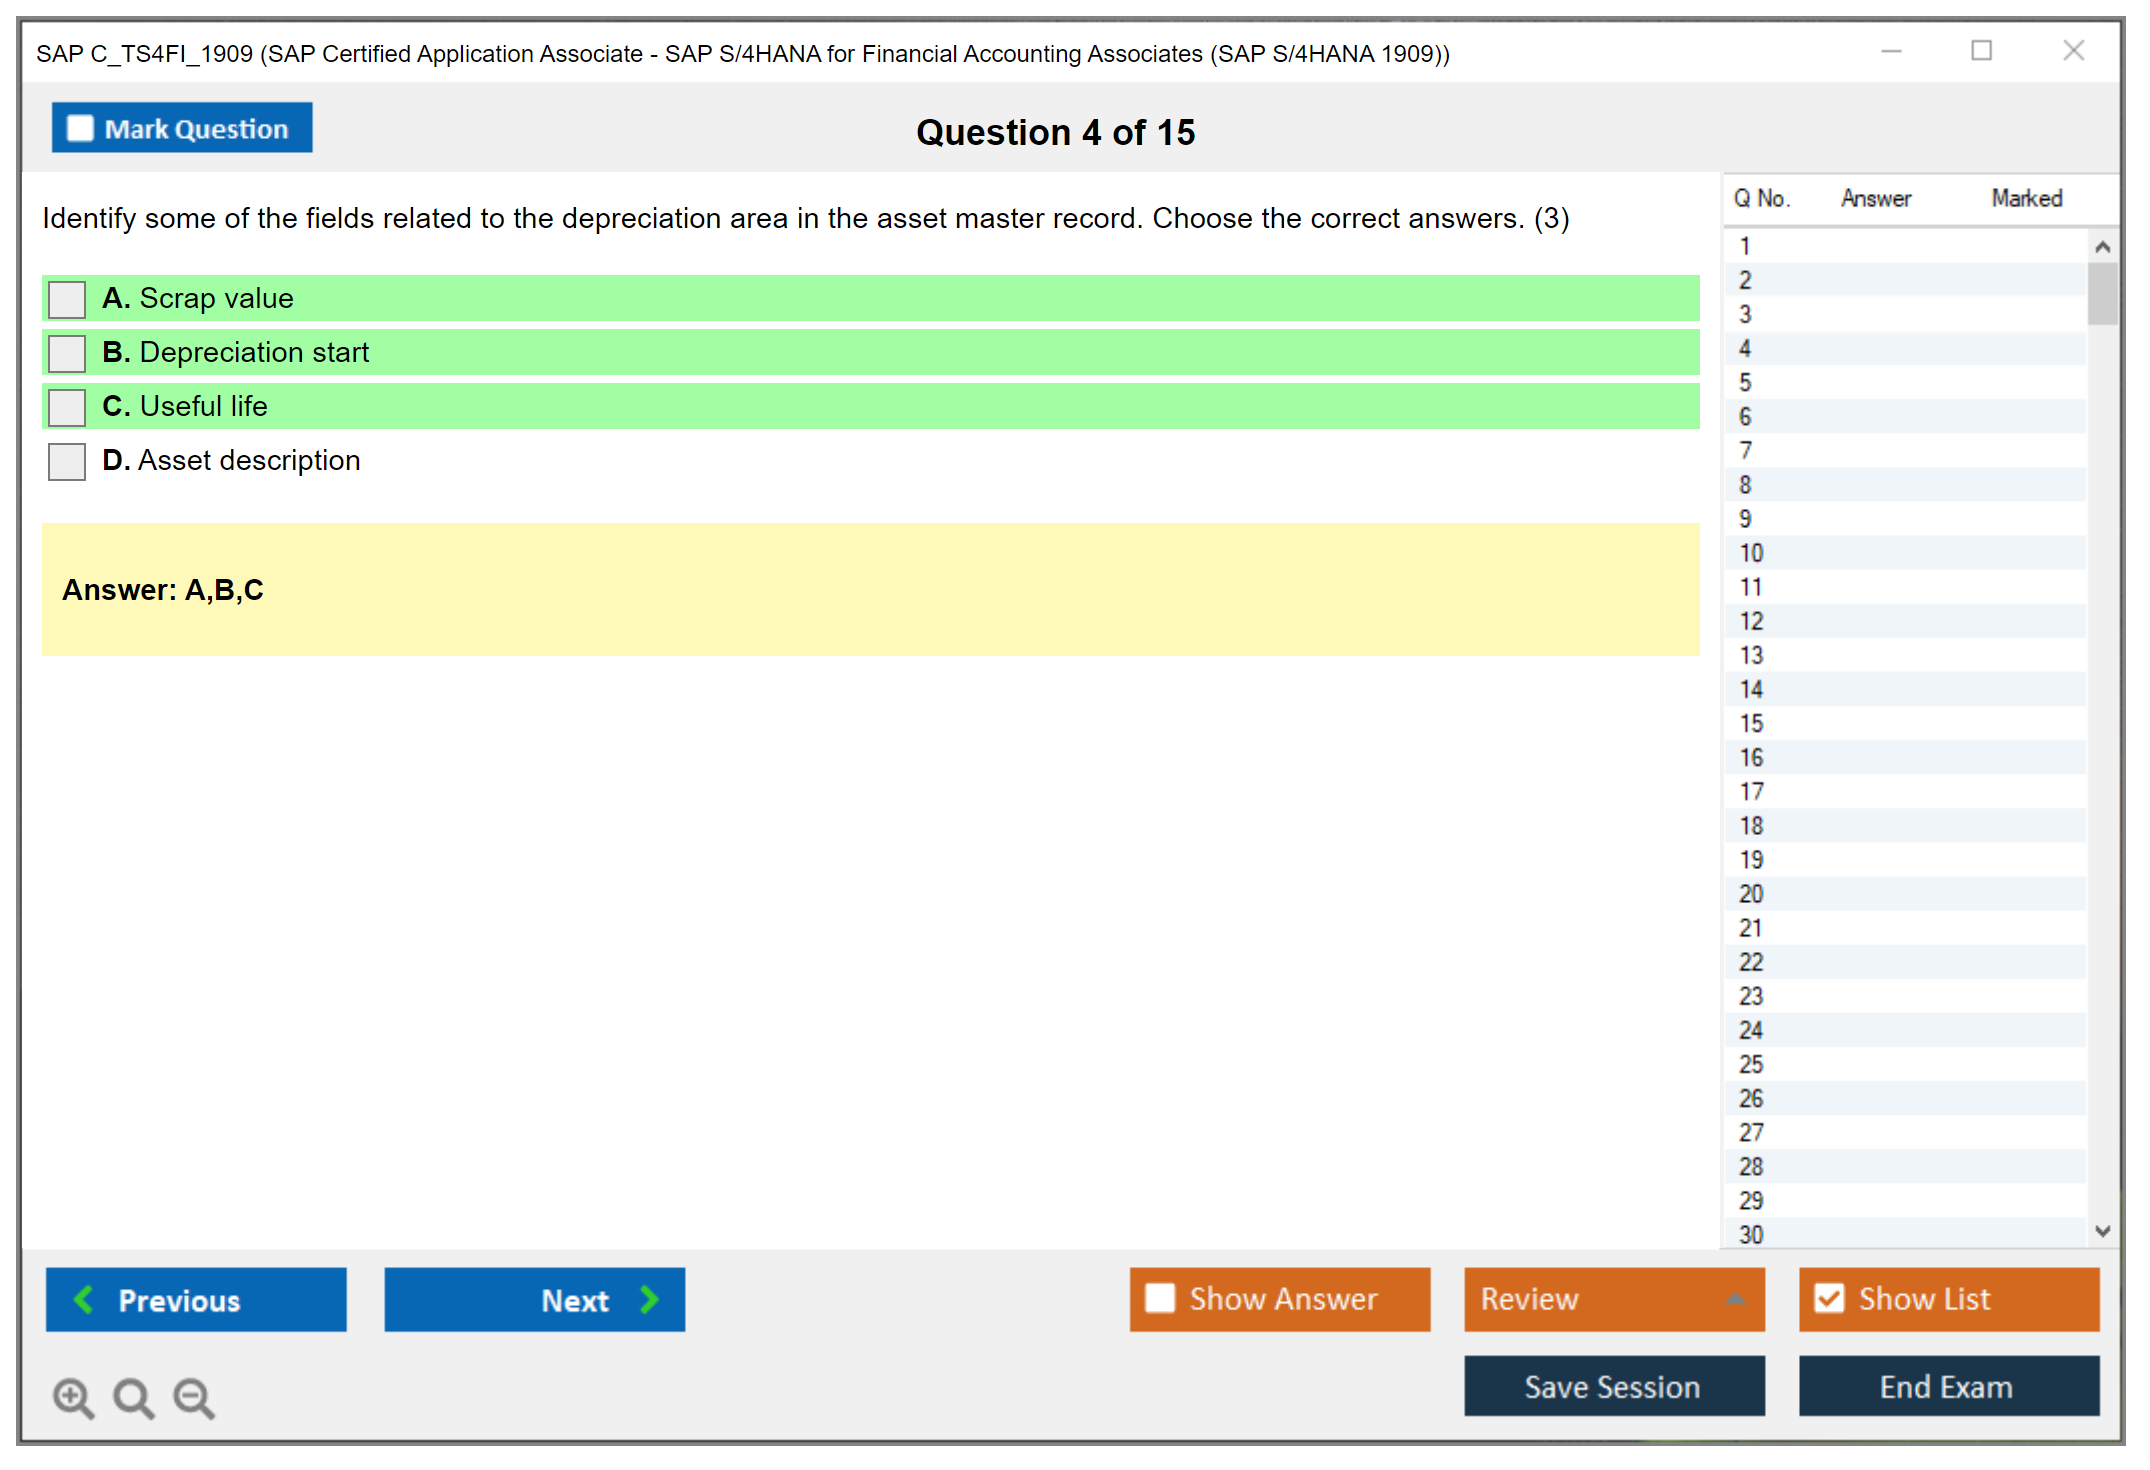Click the question list scrollbar thumb
Screen dimensions: 2150x1470
click(2102, 293)
